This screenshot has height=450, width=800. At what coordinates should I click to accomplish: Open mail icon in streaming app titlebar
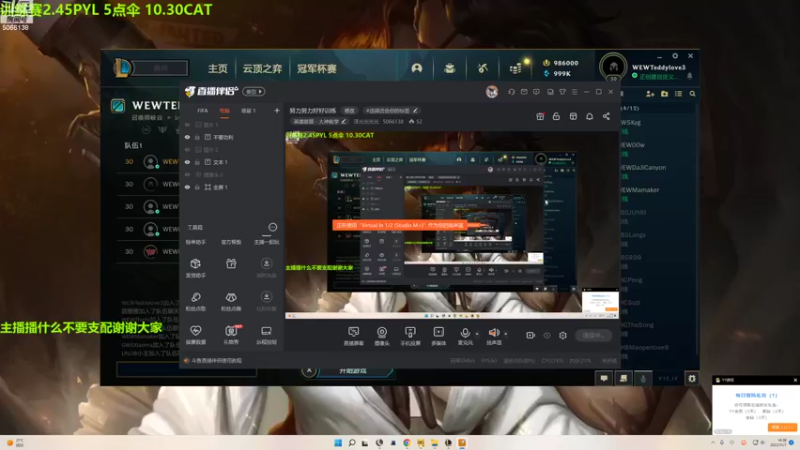524,92
